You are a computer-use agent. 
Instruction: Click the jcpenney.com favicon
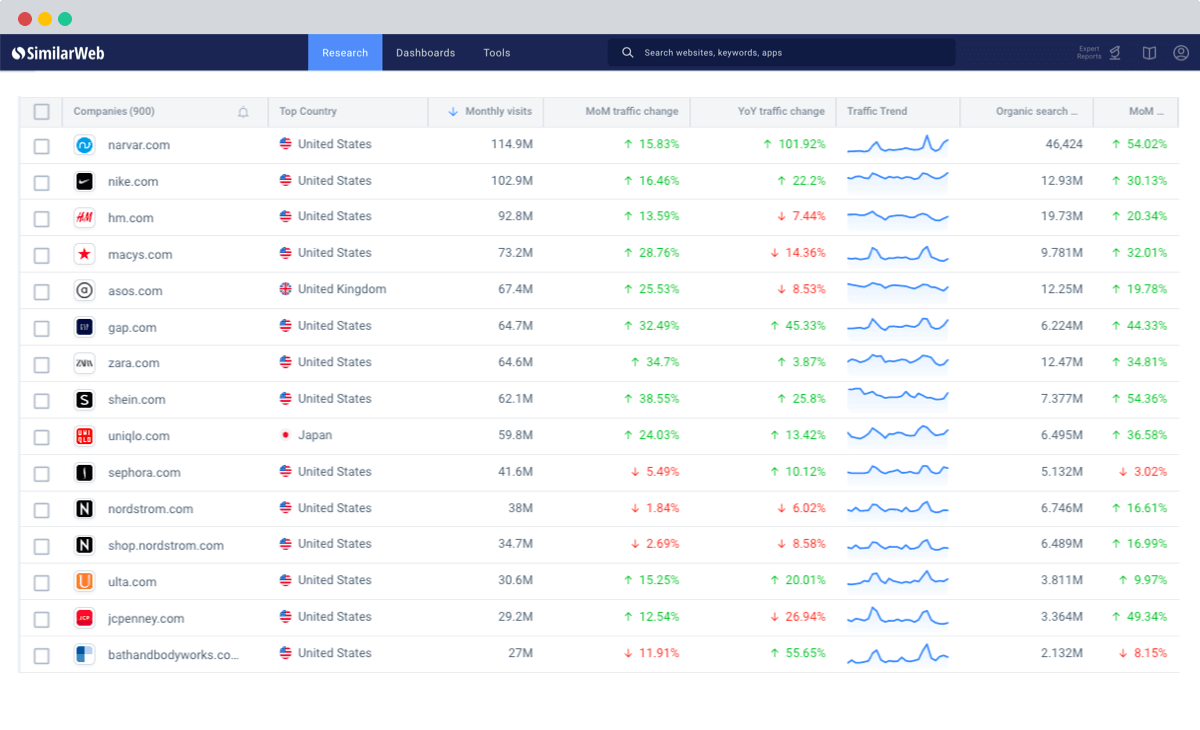tap(85, 618)
